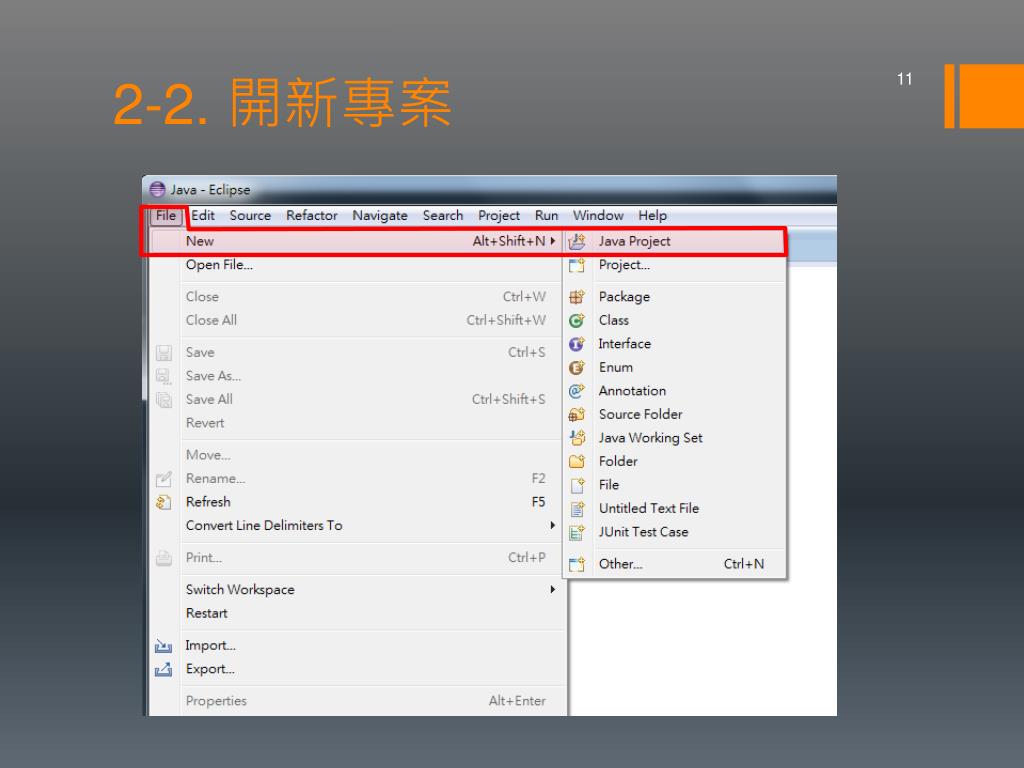Viewport: 1024px width, 768px height.
Task: Select Untitled Text File entry
Action: pos(675,509)
